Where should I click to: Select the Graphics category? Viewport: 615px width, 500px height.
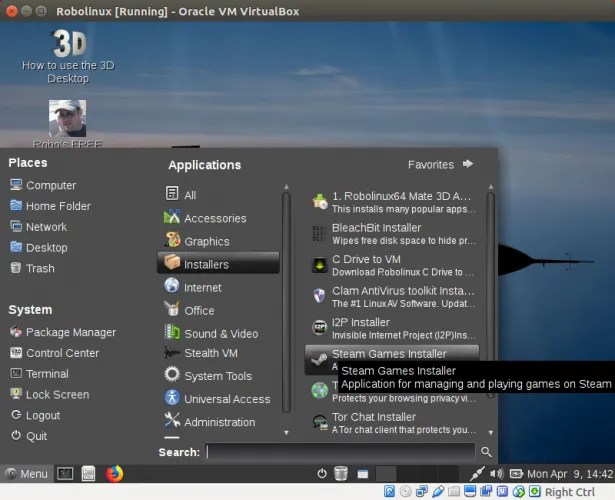tap(218, 241)
